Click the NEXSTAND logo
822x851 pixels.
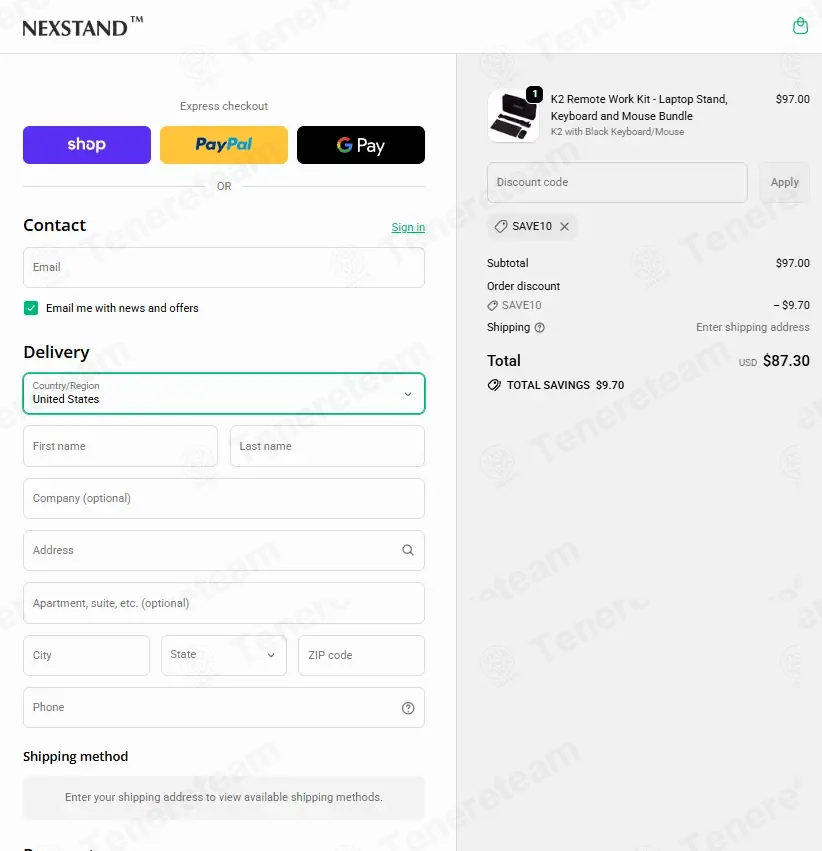click(82, 27)
